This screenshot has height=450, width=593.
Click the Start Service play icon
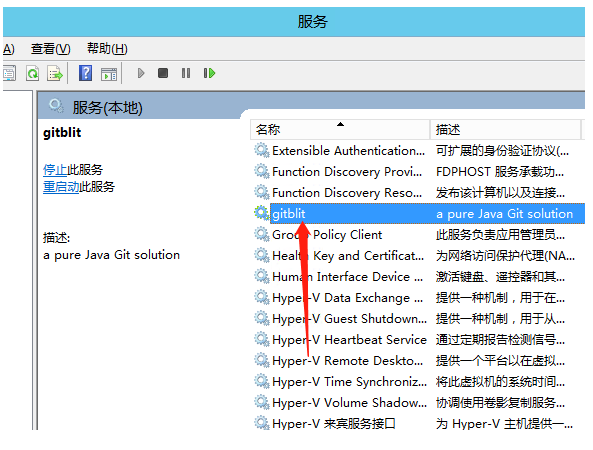[141, 73]
